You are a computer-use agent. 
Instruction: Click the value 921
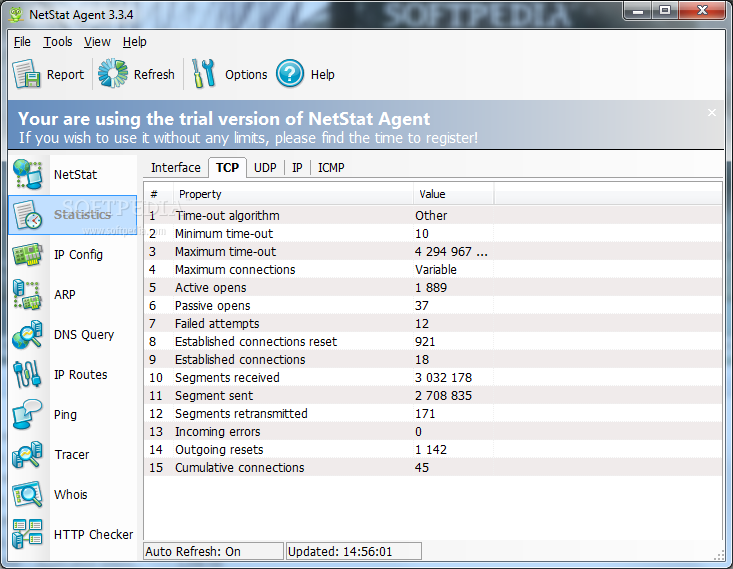tap(425, 341)
